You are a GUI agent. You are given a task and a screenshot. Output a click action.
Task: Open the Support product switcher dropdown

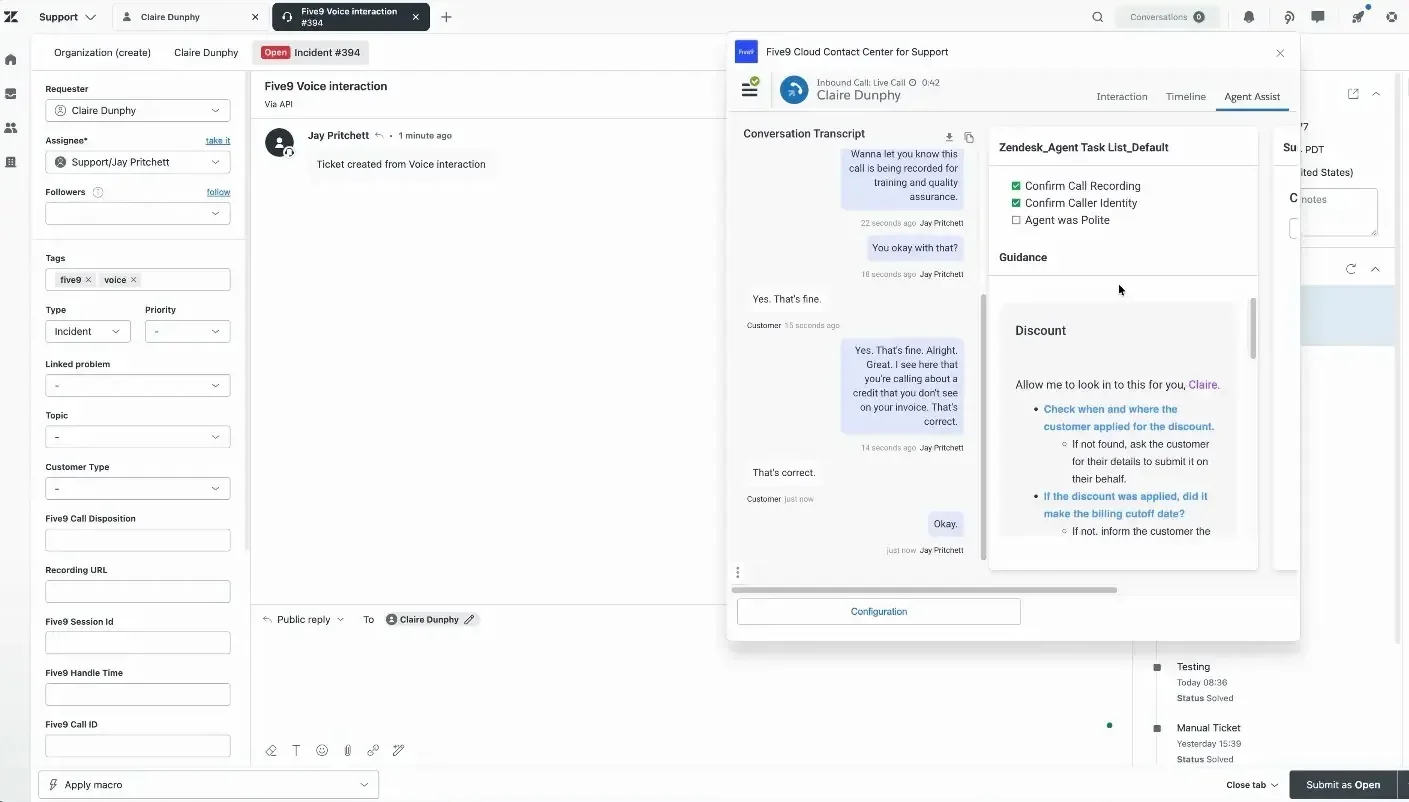pyautogui.click(x=67, y=17)
